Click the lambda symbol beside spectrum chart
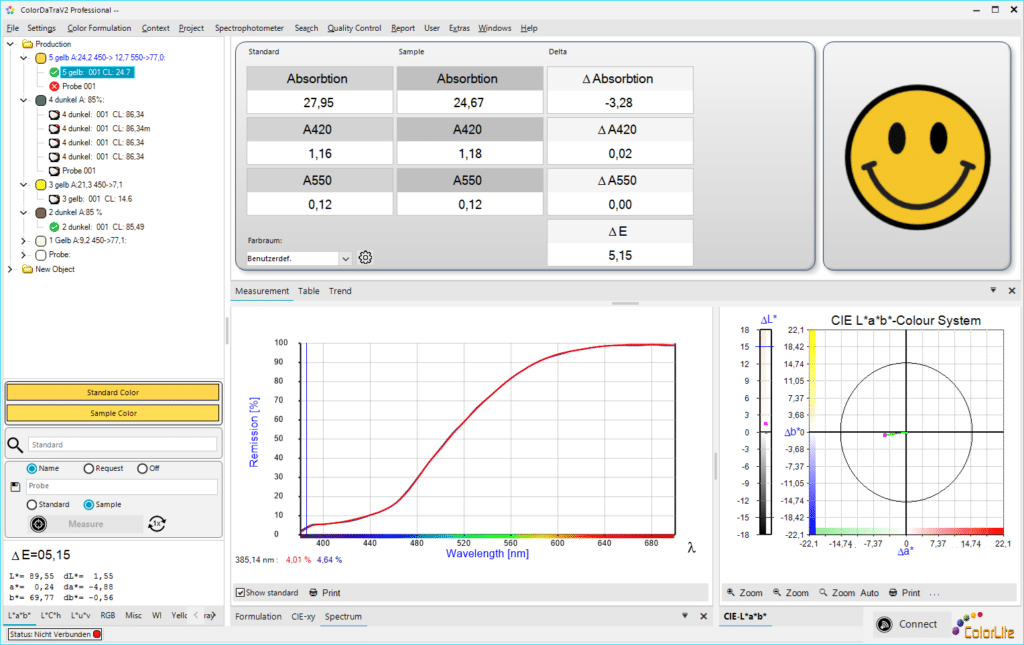The image size is (1024, 645). tap(691, 548)
